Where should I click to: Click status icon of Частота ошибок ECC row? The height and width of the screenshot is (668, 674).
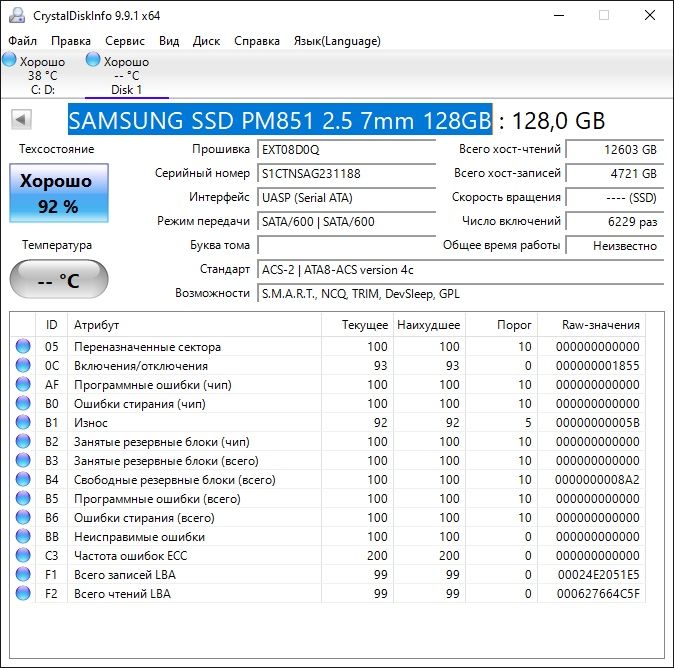[23, 555]
